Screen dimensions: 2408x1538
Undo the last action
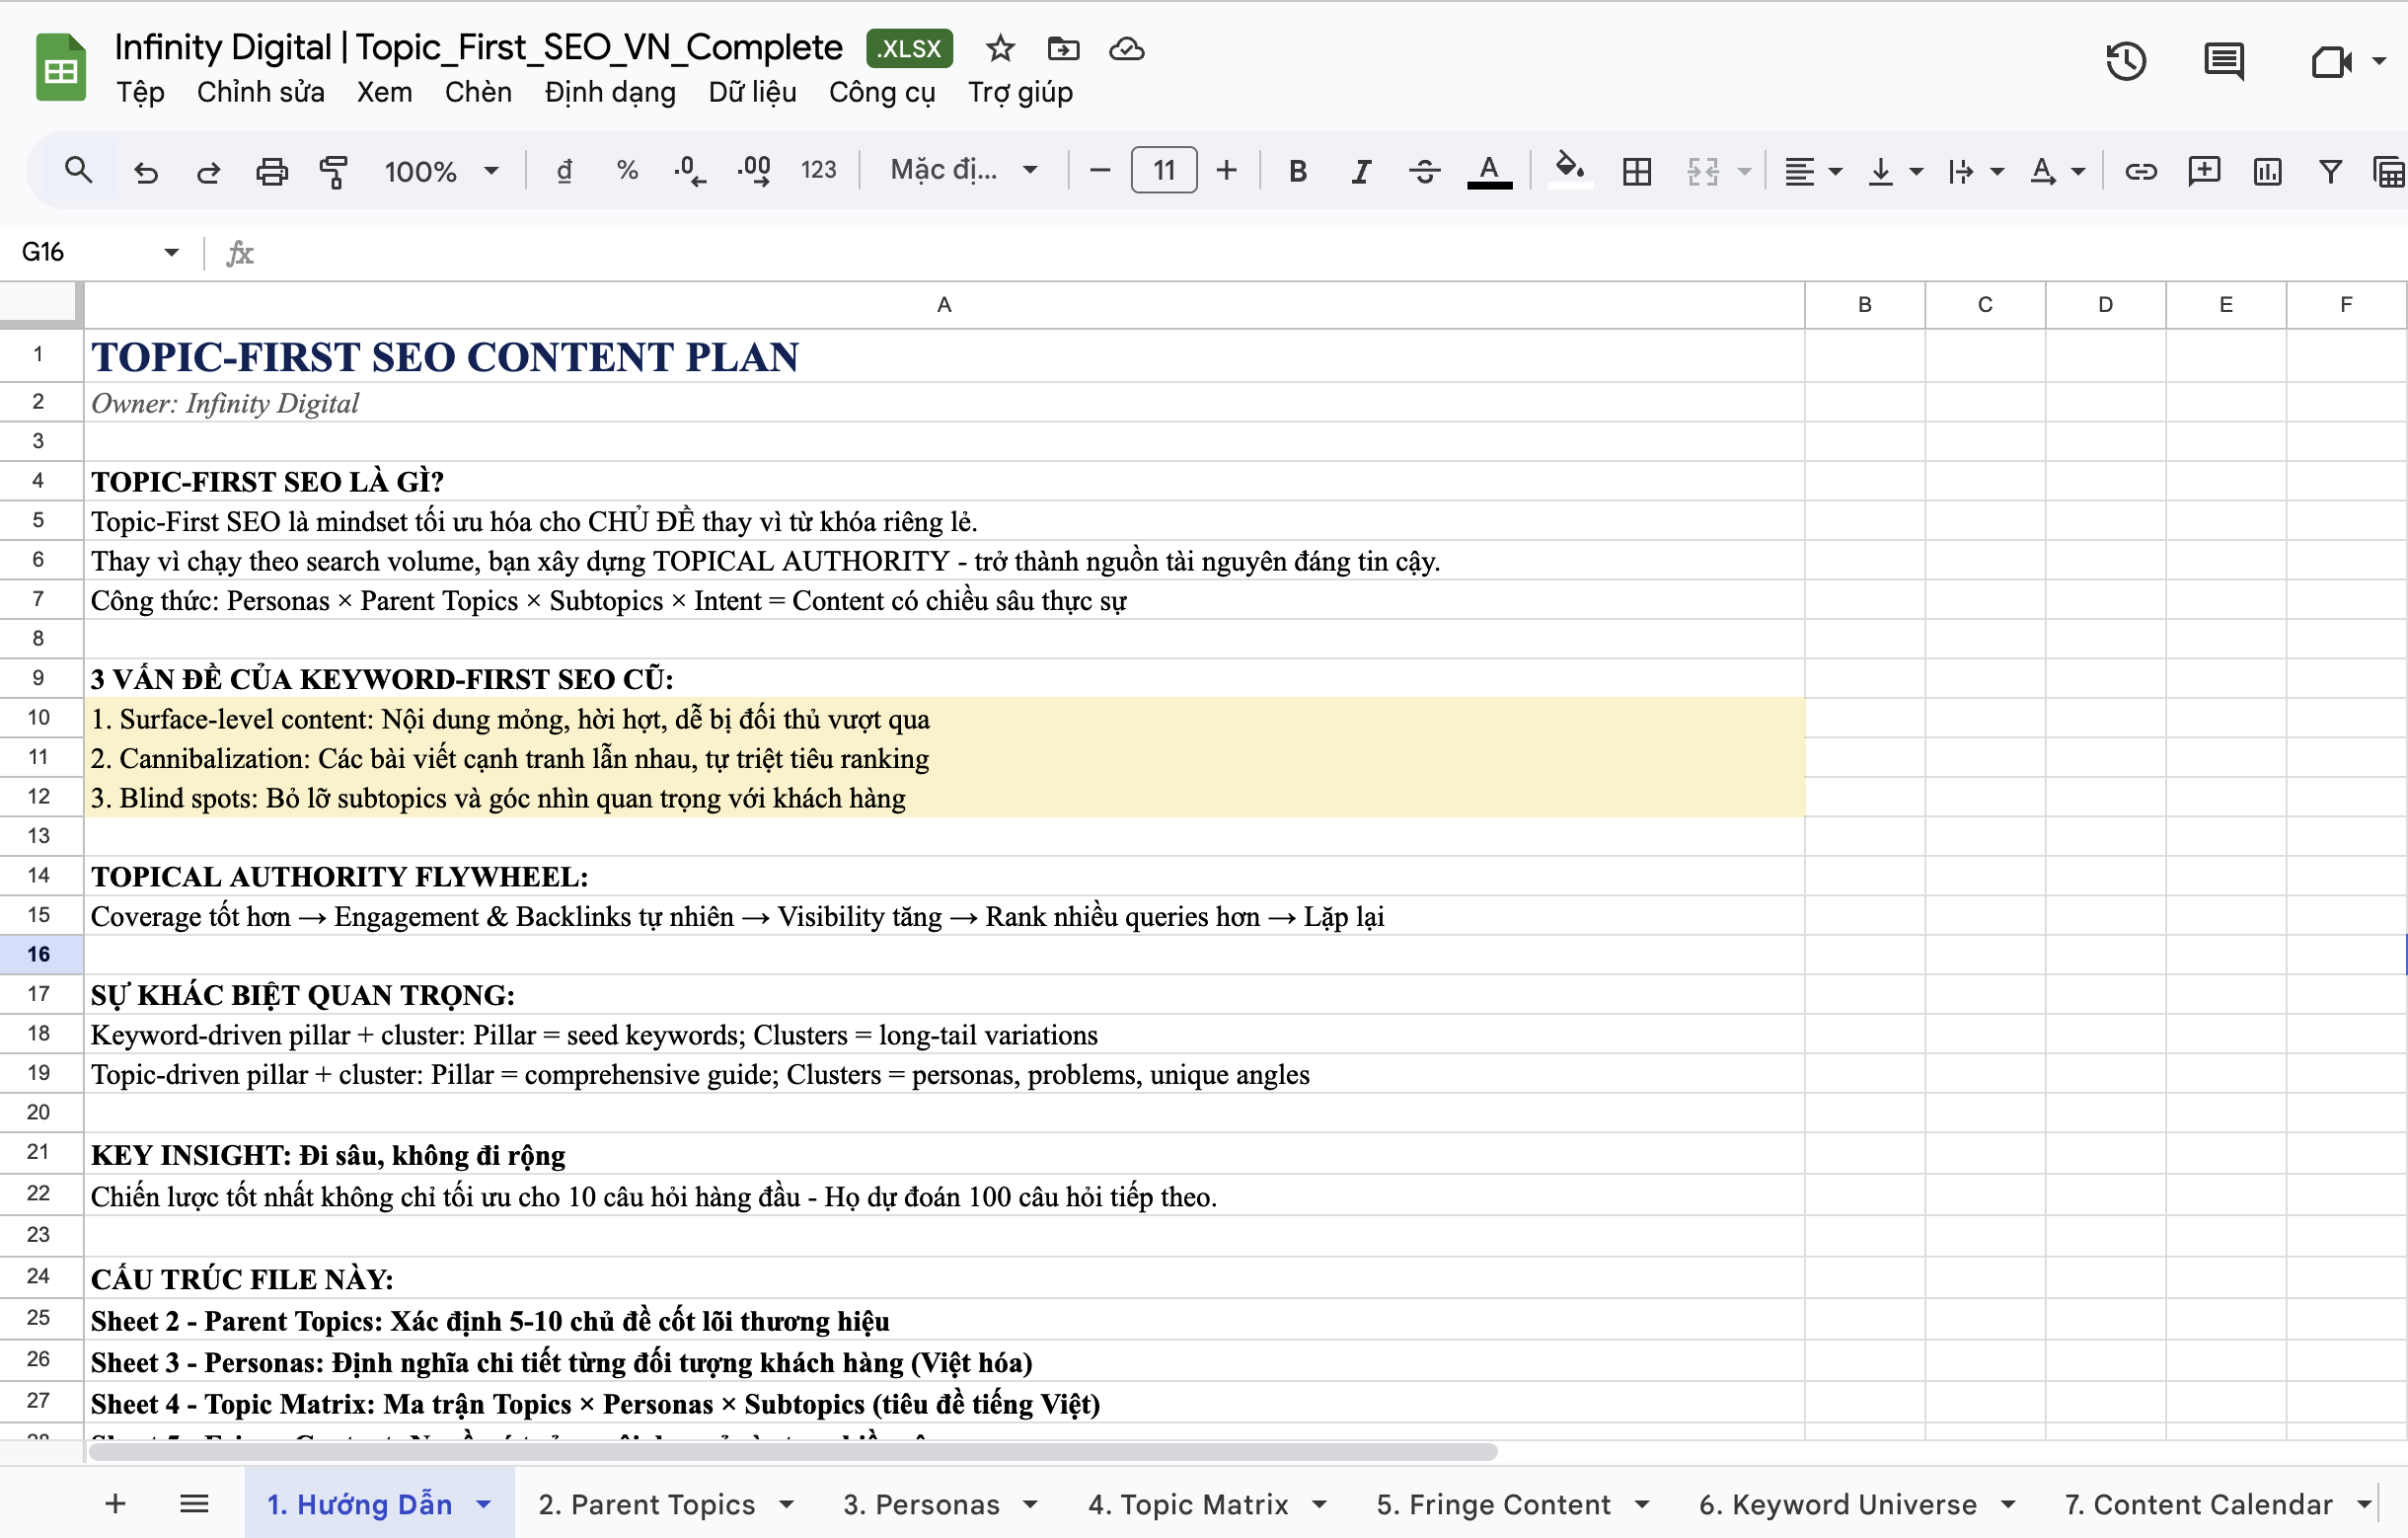click(x=146, y=172)
